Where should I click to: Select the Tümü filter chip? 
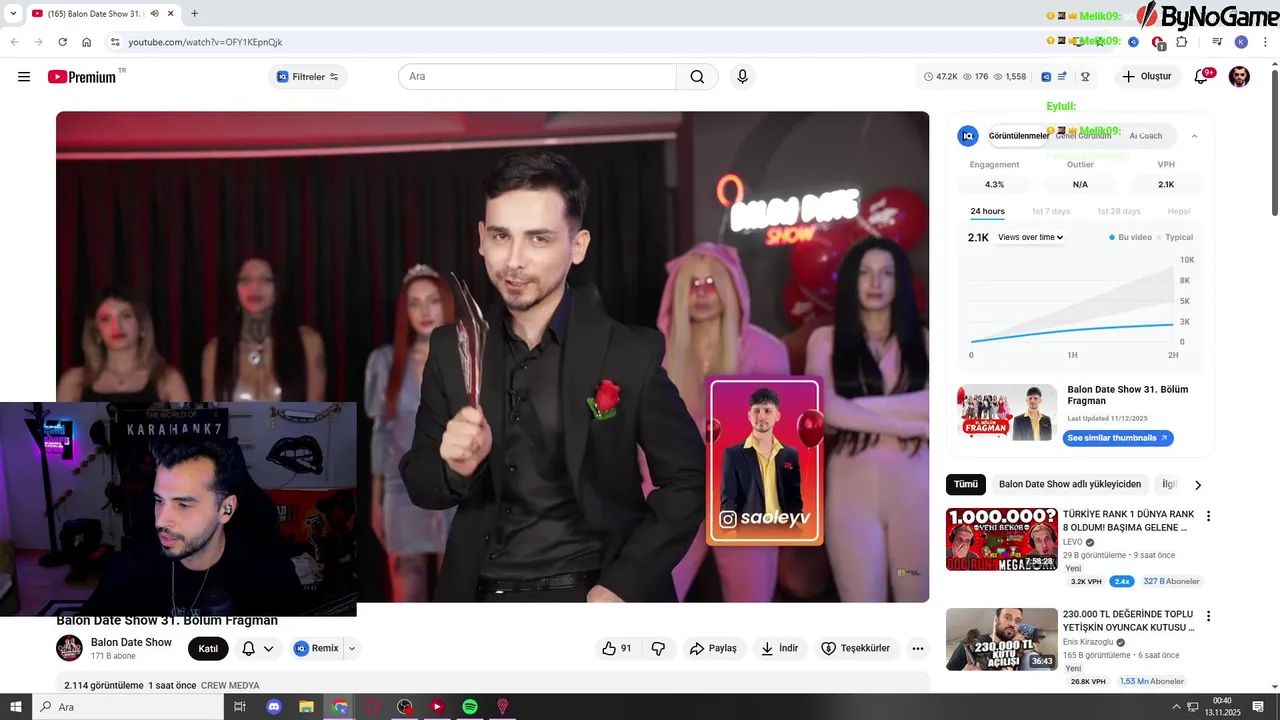pos(966,484)
